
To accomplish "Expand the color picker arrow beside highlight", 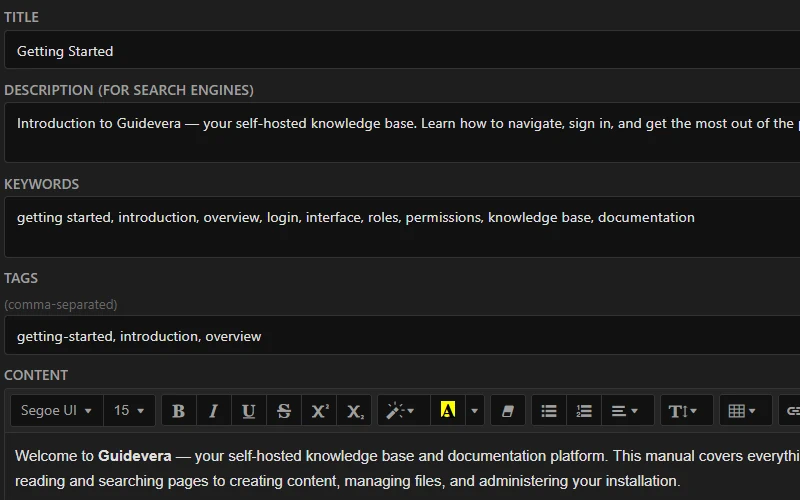I will point(474,411).
